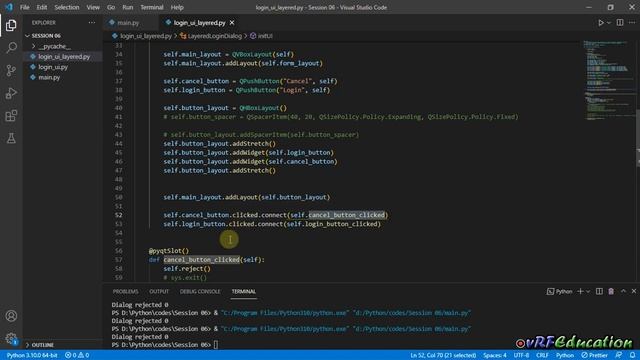This screenshot has width=640, height=360.
Task: Open errors and warnings count in status bar
Action: click(77, 355)
